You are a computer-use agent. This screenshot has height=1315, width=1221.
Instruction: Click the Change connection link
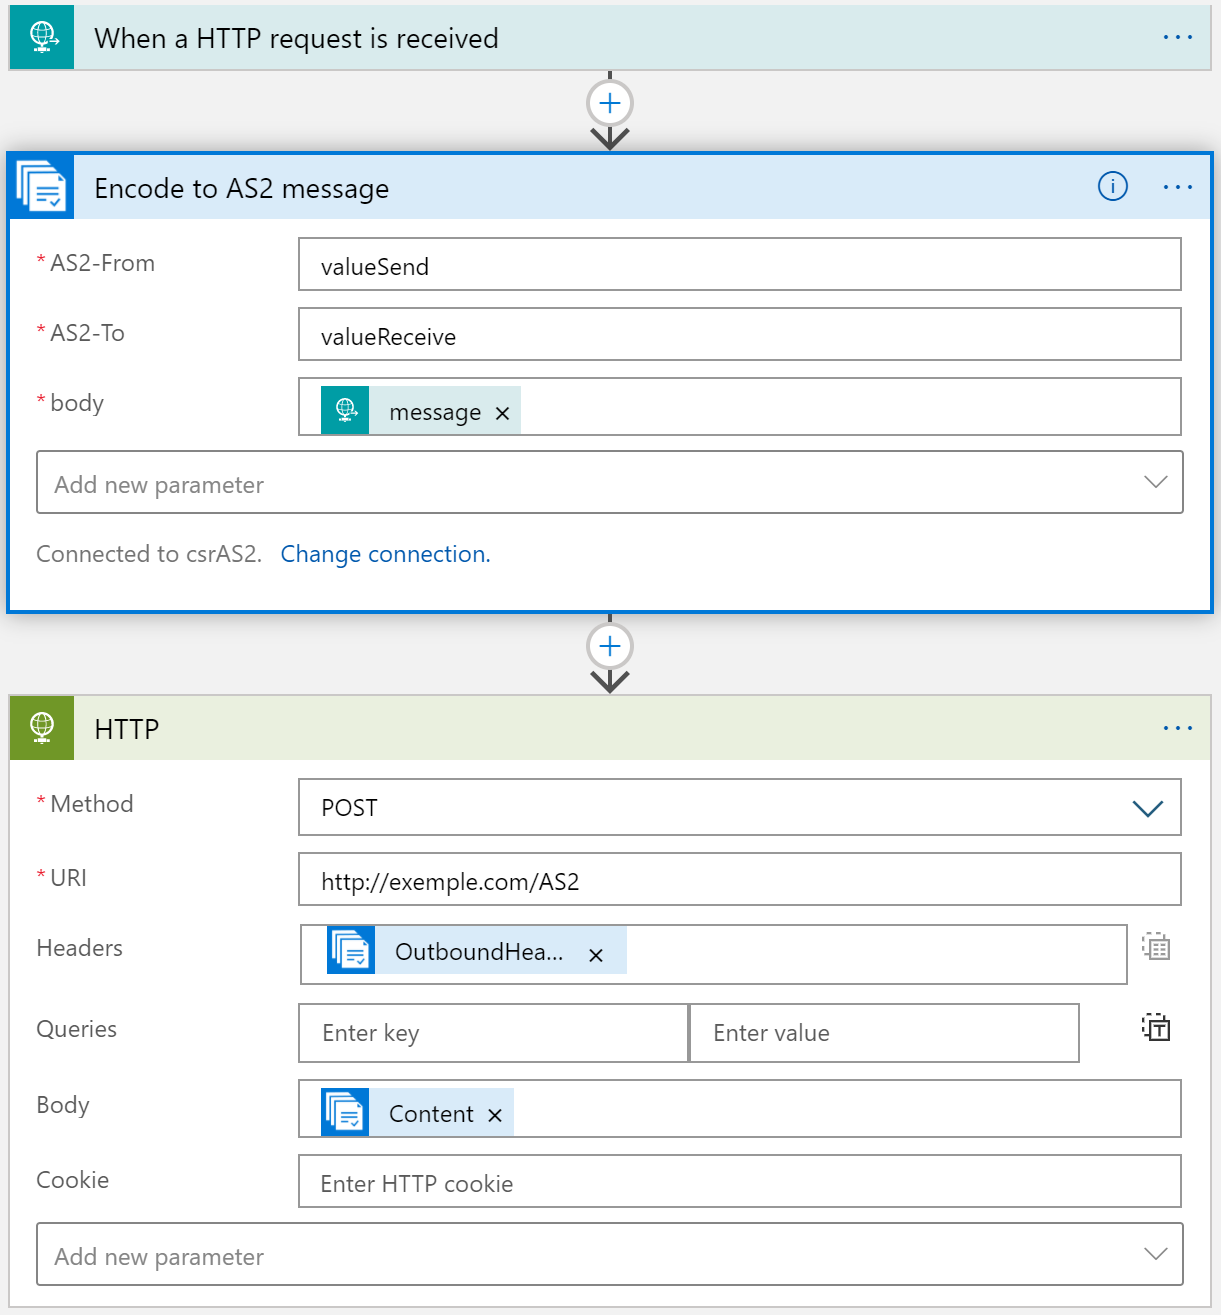pyautogui.click(x=386, y=554)
